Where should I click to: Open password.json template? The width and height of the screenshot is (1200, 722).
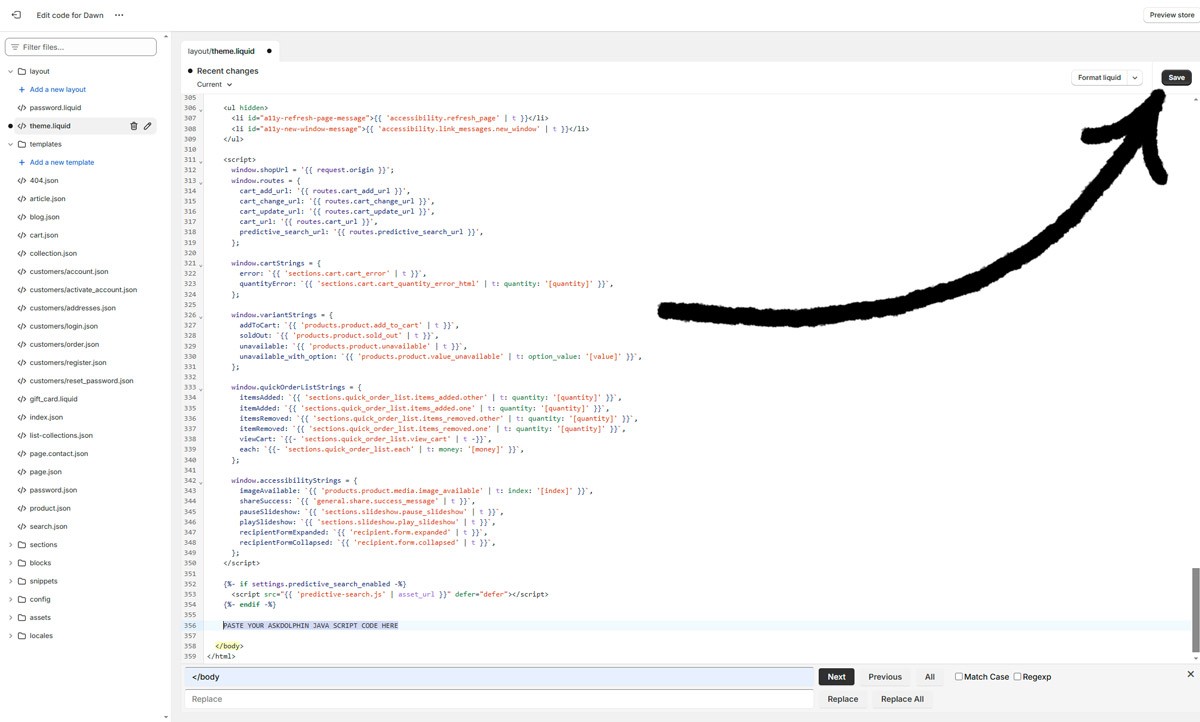click(x=53, y=490)
